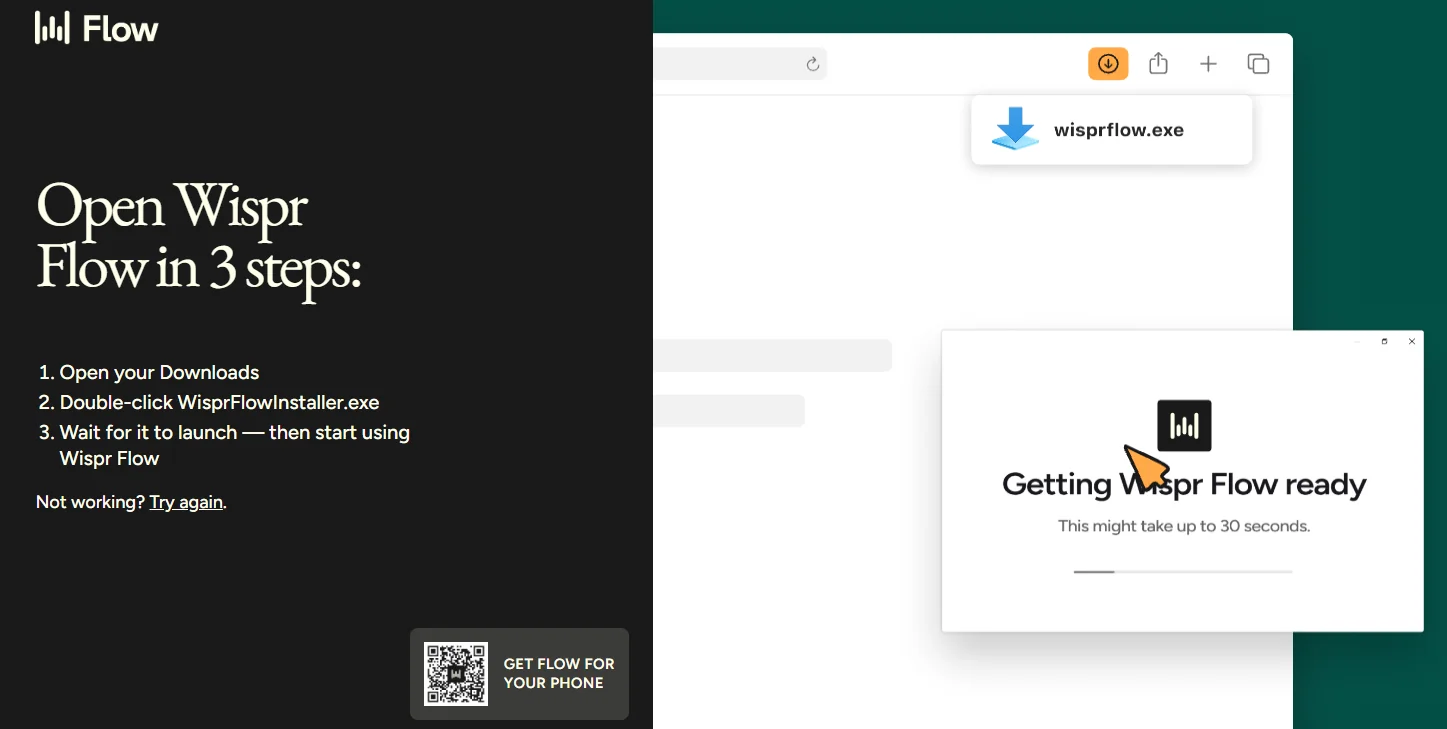Click the share icon in the browser toolbar
This screenshot has width=1447, height=729.
(1158, 64)
